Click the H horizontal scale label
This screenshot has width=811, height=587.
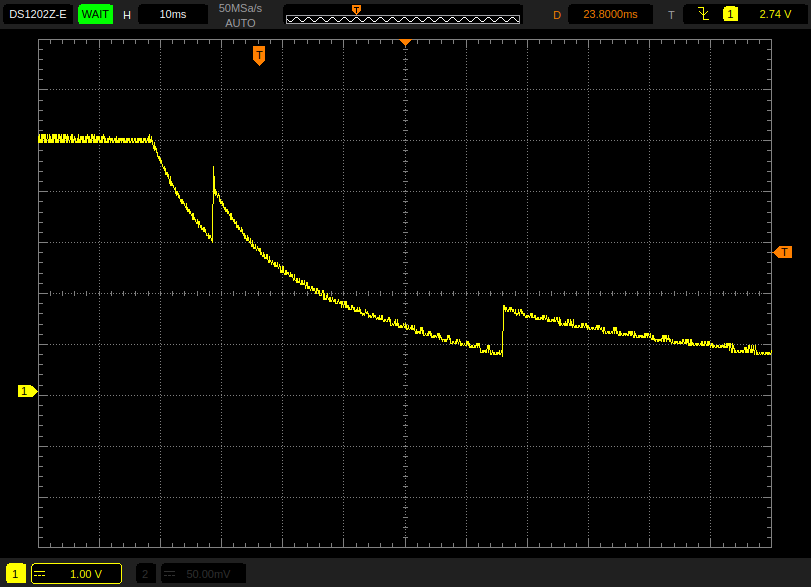point(127,15)
